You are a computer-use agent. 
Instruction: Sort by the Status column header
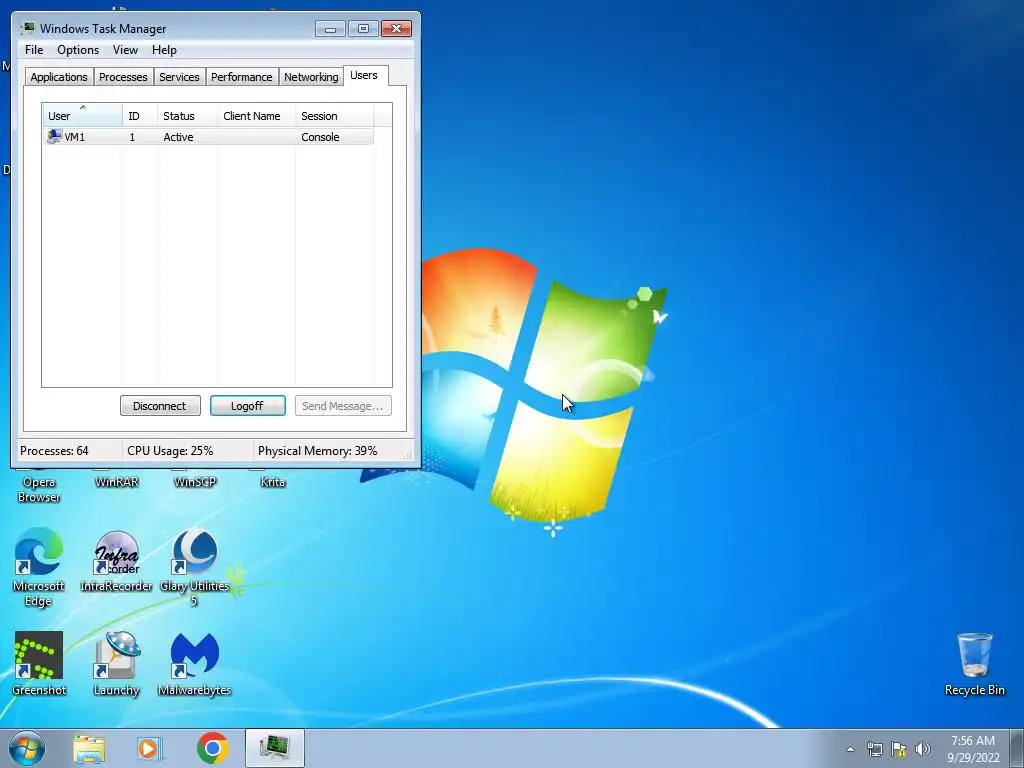click(x=187, y=115)
